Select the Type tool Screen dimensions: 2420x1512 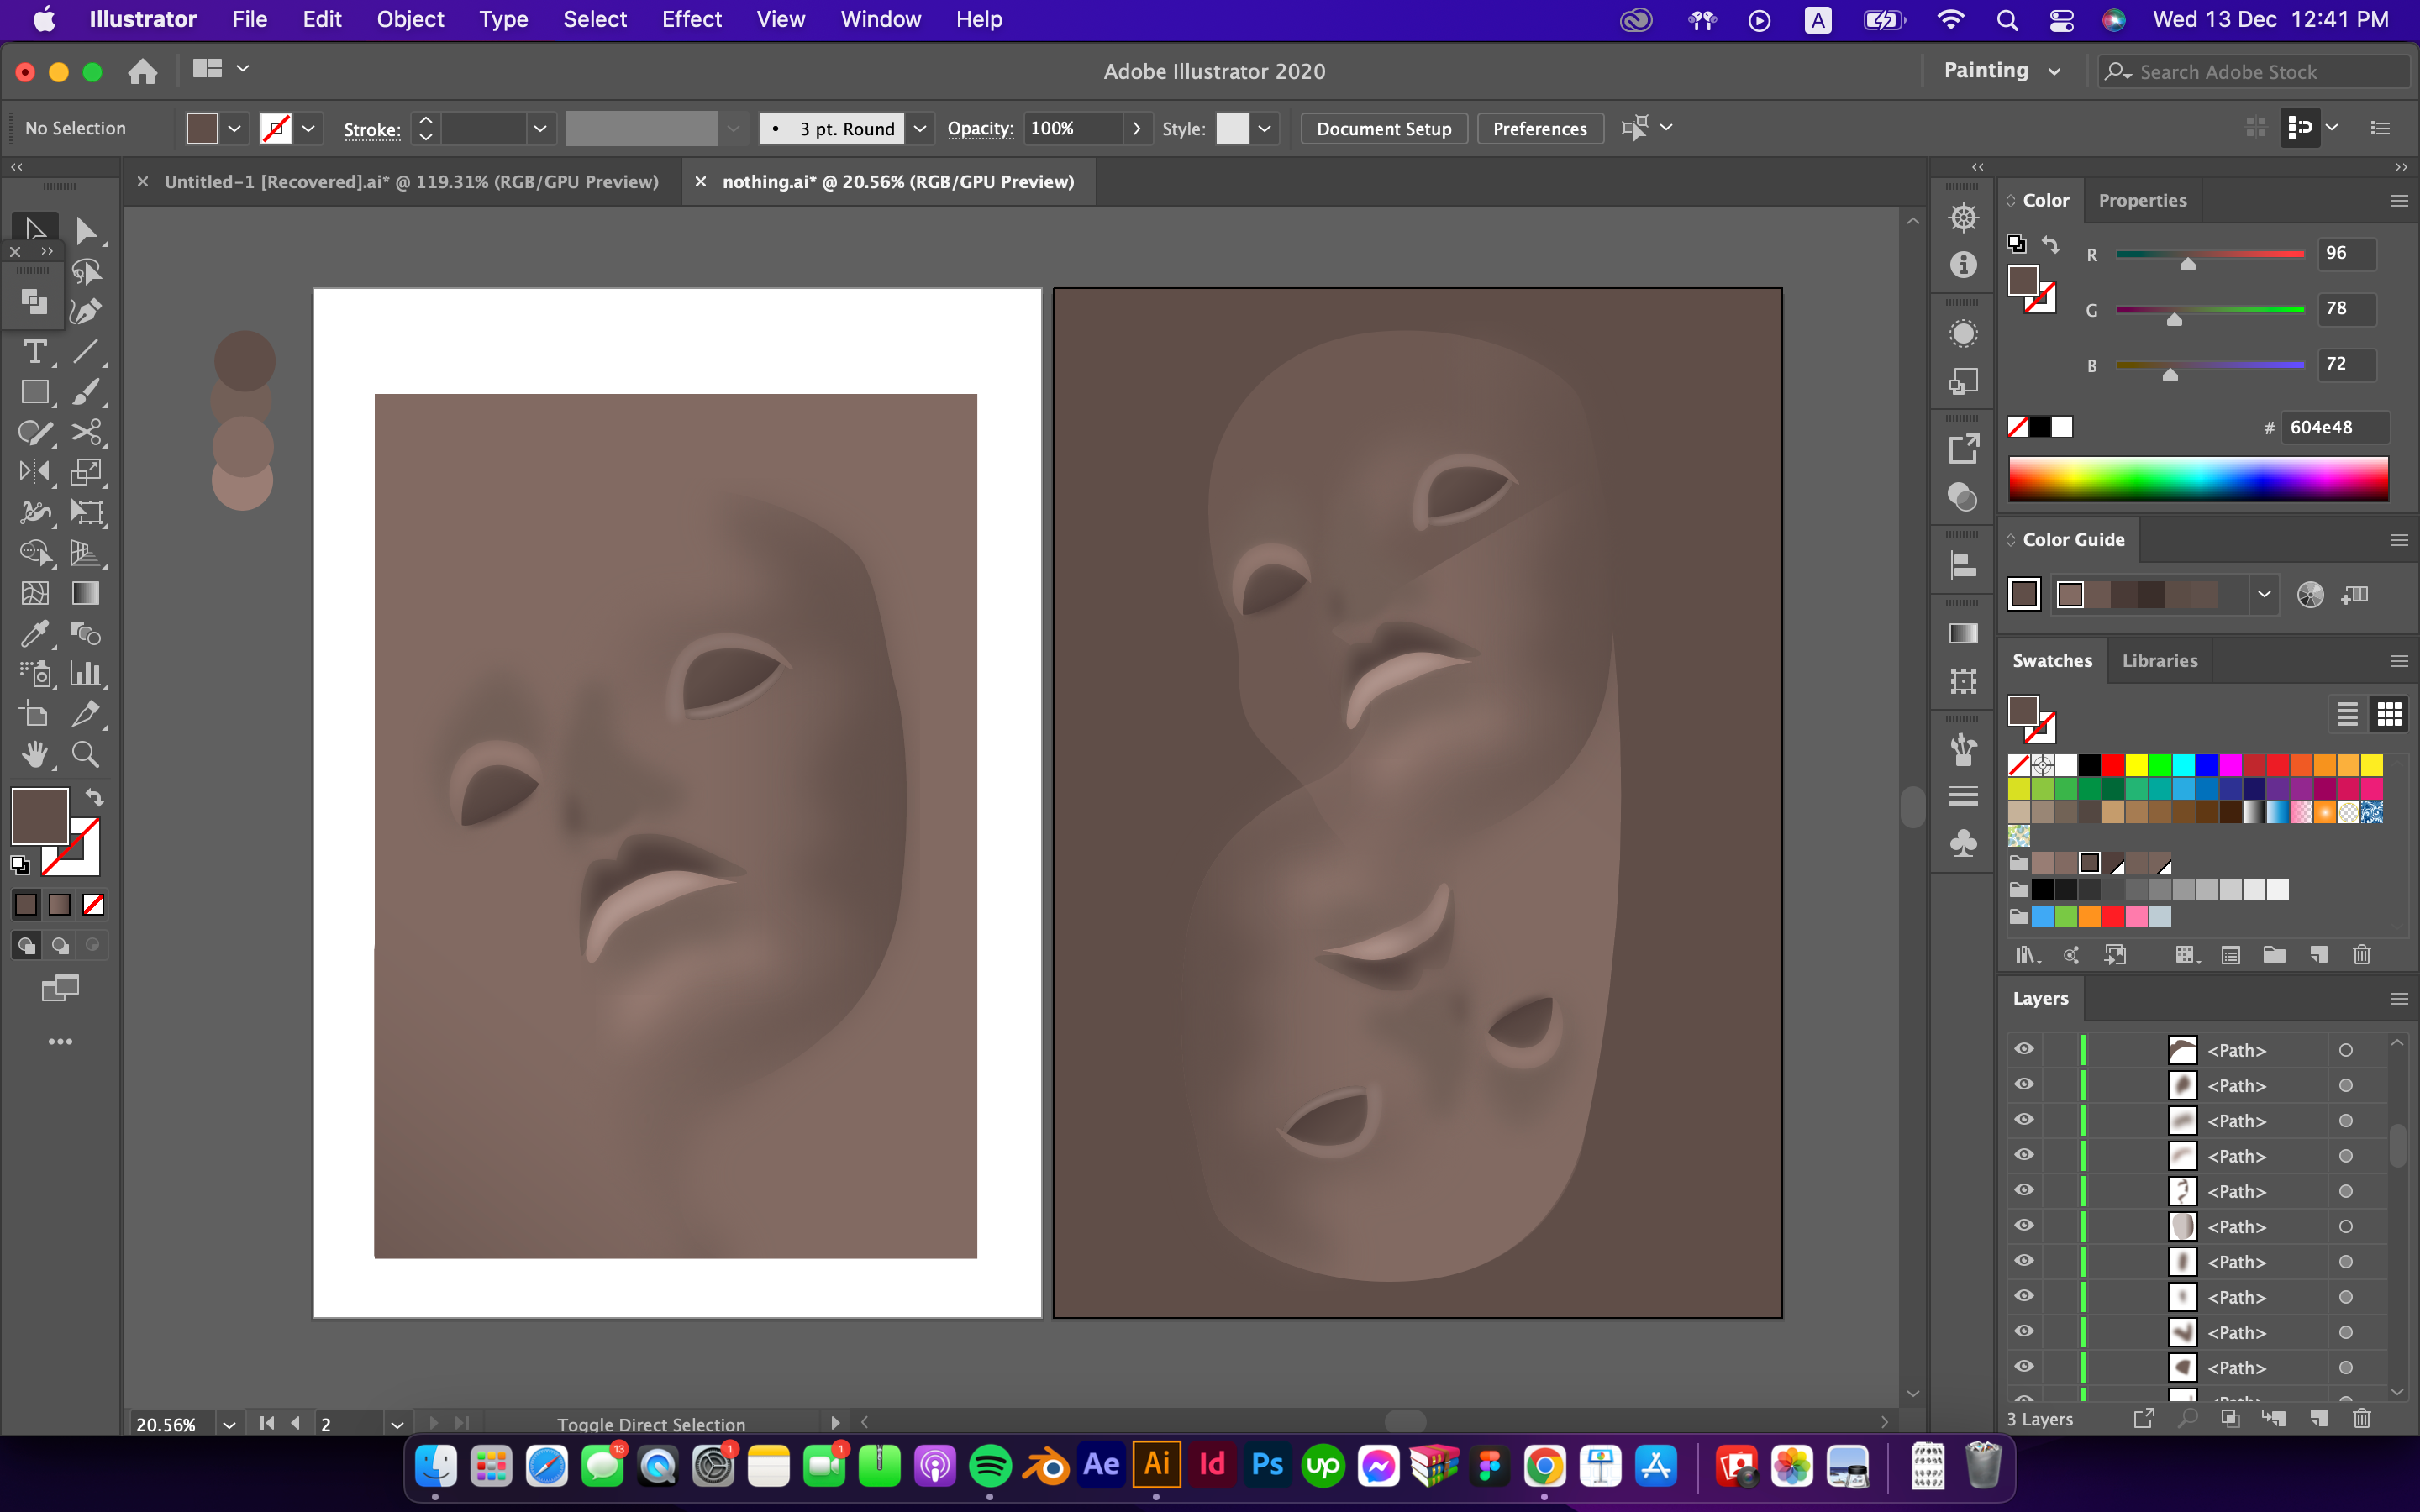click(x=35, y=351)
